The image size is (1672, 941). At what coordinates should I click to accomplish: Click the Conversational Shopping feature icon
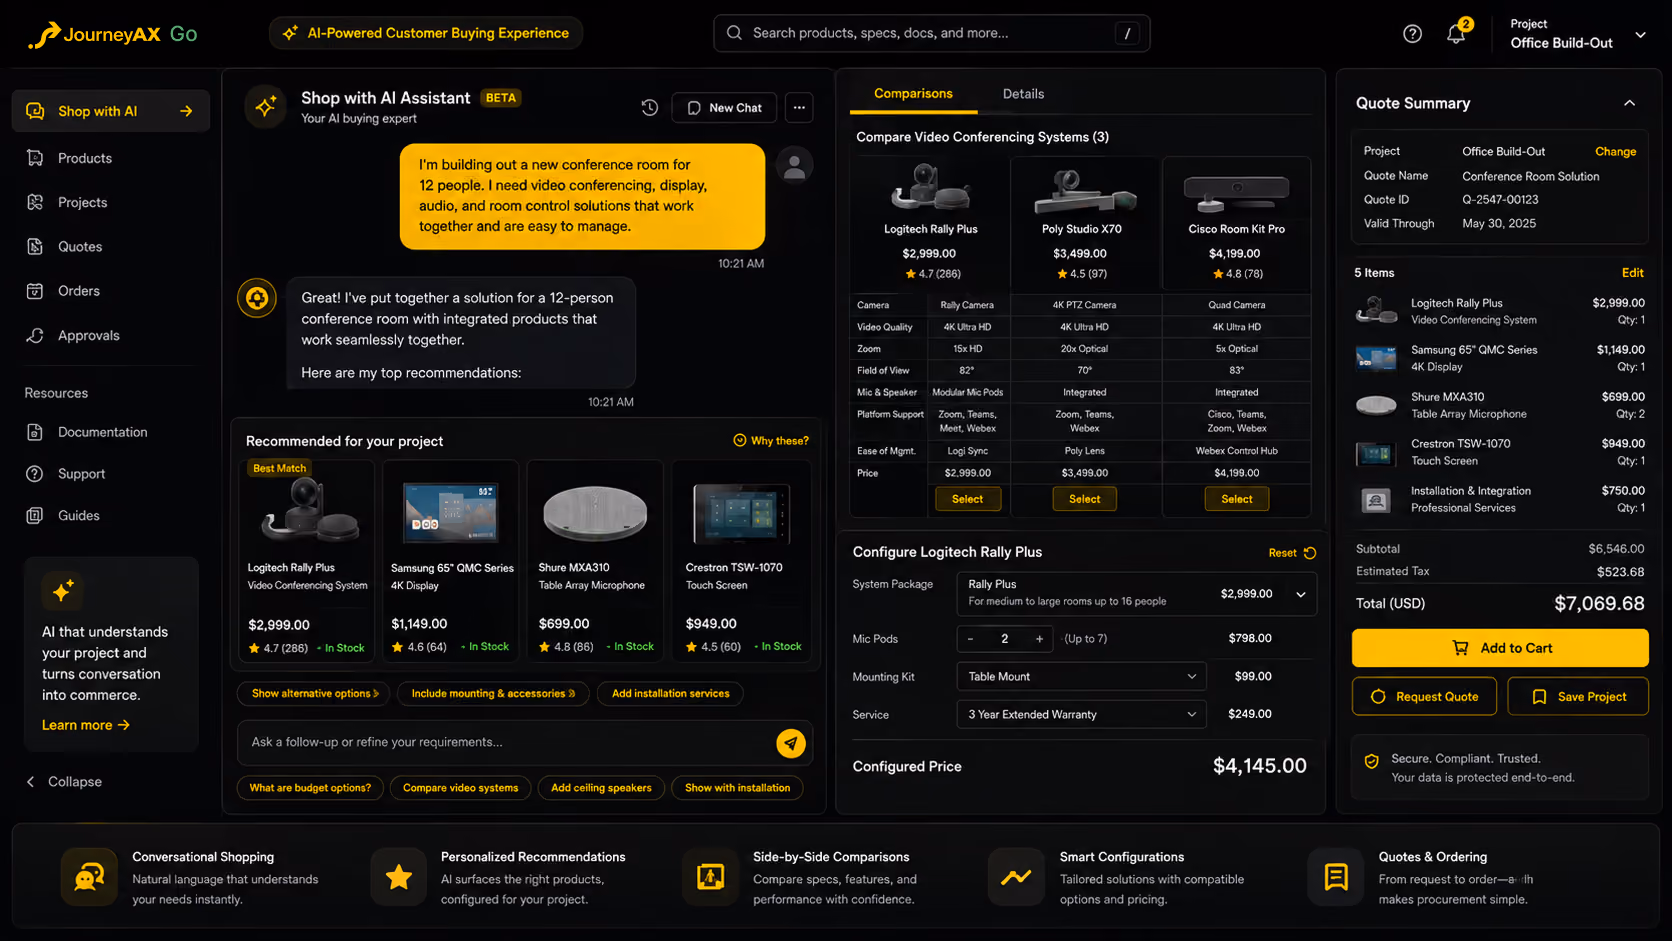point(89,877)
